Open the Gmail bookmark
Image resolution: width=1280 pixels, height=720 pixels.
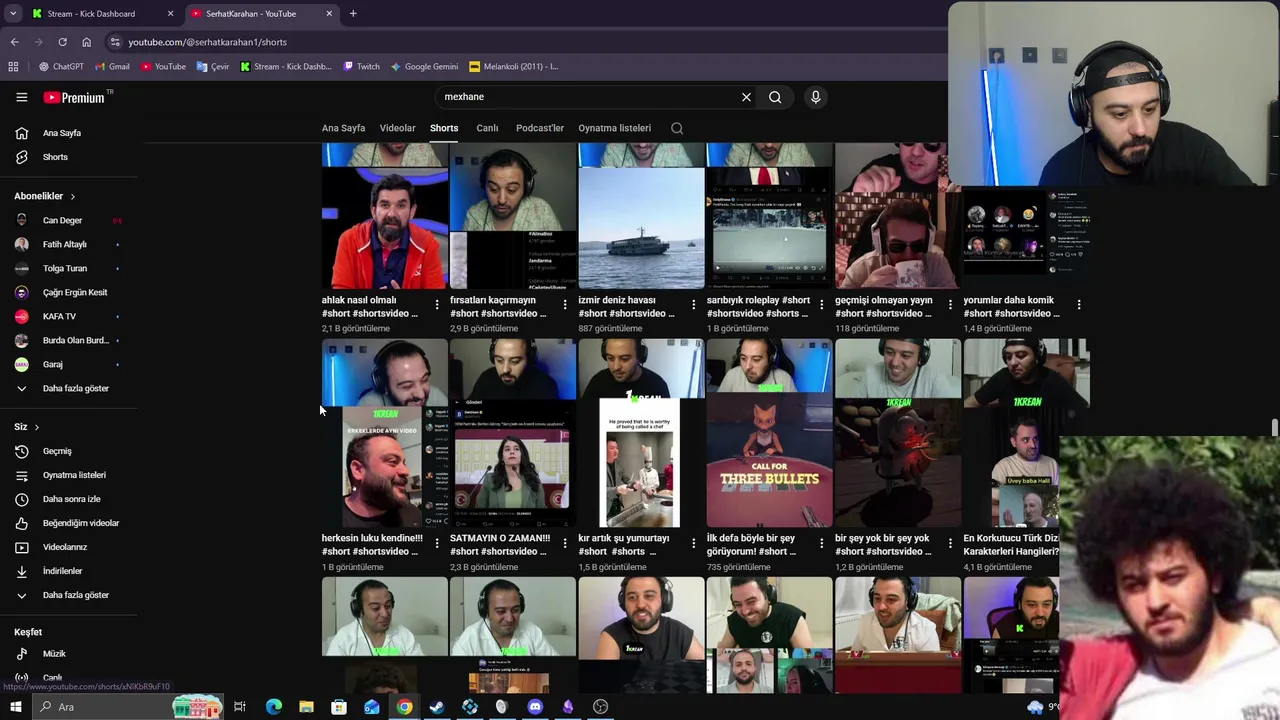pos(112,67)
